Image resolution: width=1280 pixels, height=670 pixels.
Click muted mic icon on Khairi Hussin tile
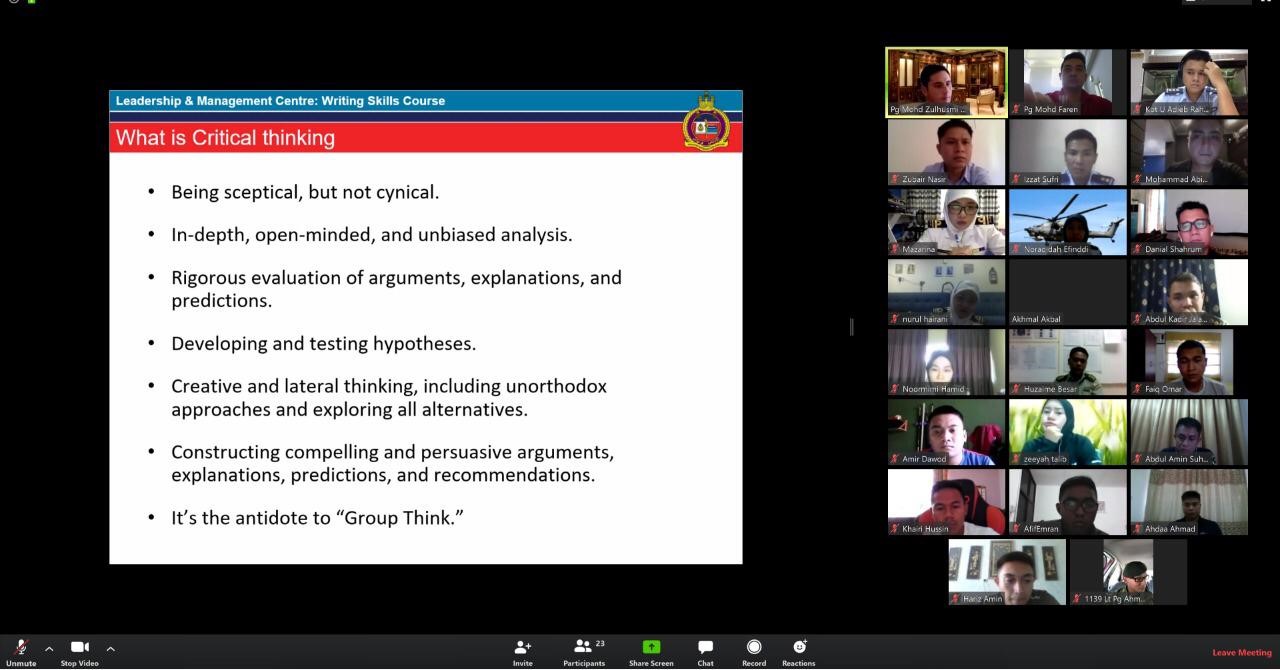pyautogui.click(x=895, y=529)
